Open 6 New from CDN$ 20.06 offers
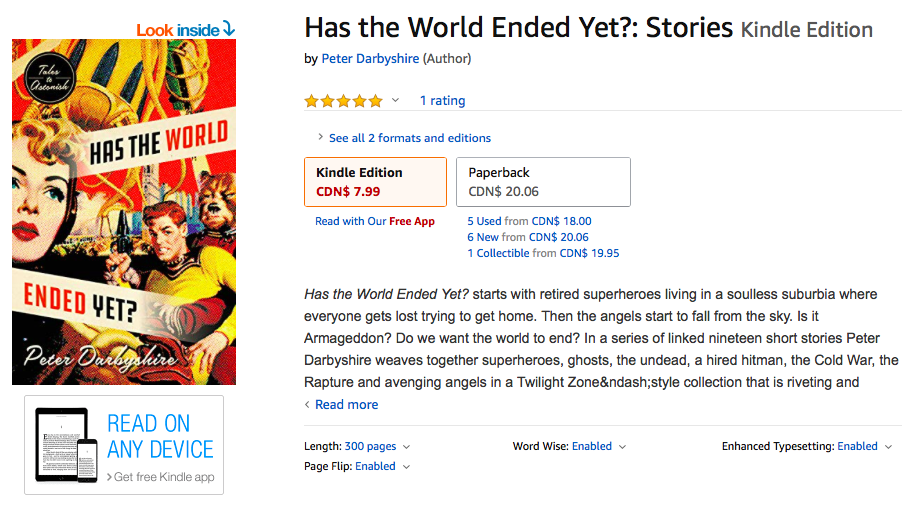This screenshot has width=923, height=509. tap(528, 237)
